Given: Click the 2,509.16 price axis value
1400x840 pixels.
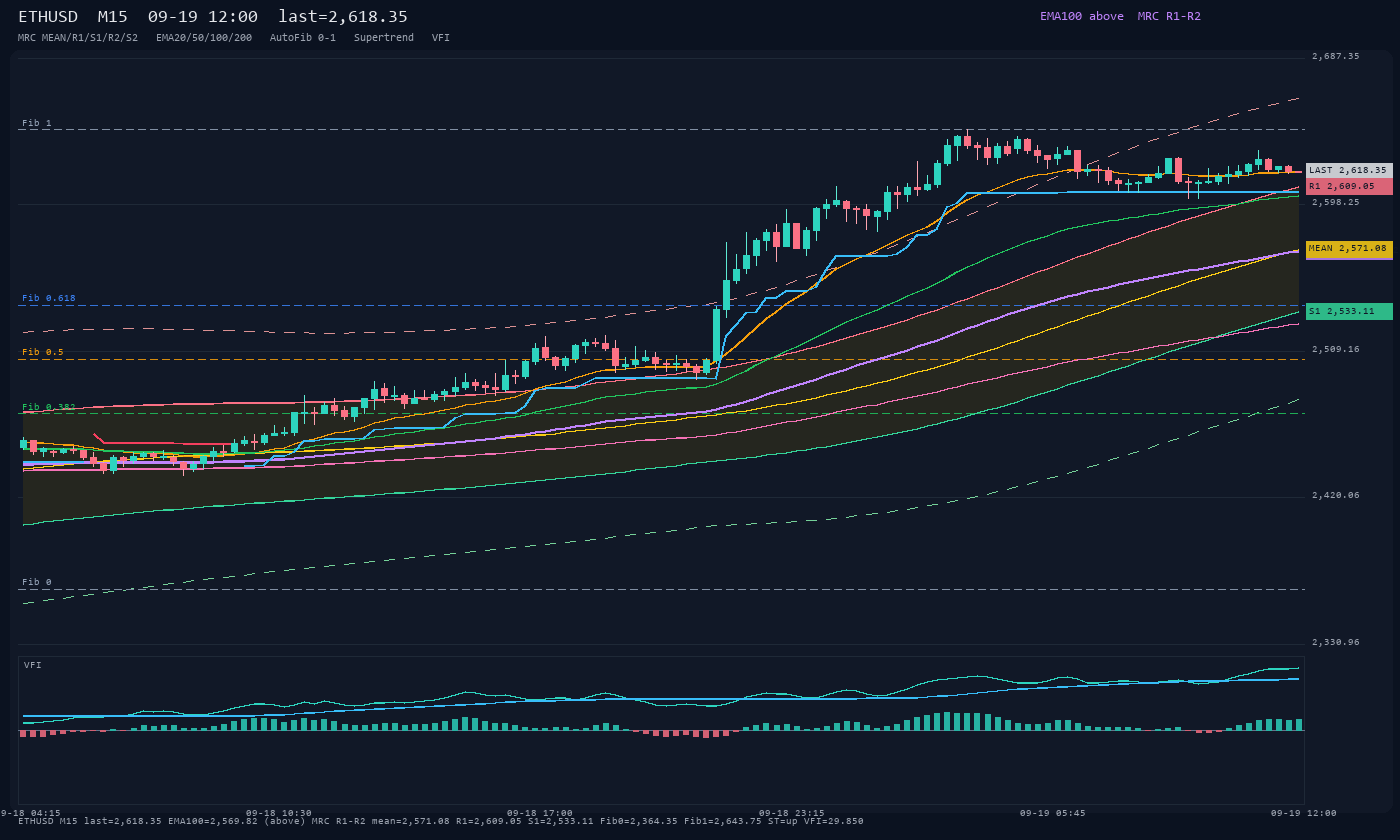Looking at the screenshot, I should pos(1336,349).
